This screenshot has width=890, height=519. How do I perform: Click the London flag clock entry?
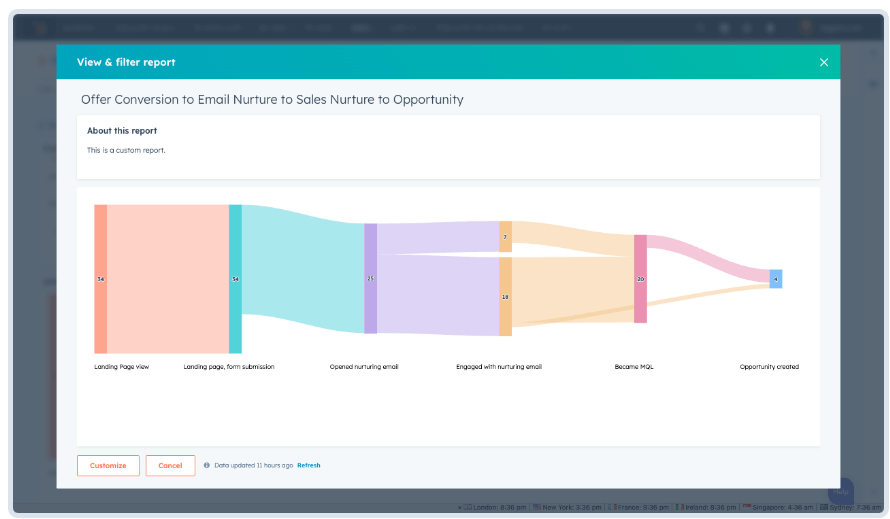tap(494, 507)
